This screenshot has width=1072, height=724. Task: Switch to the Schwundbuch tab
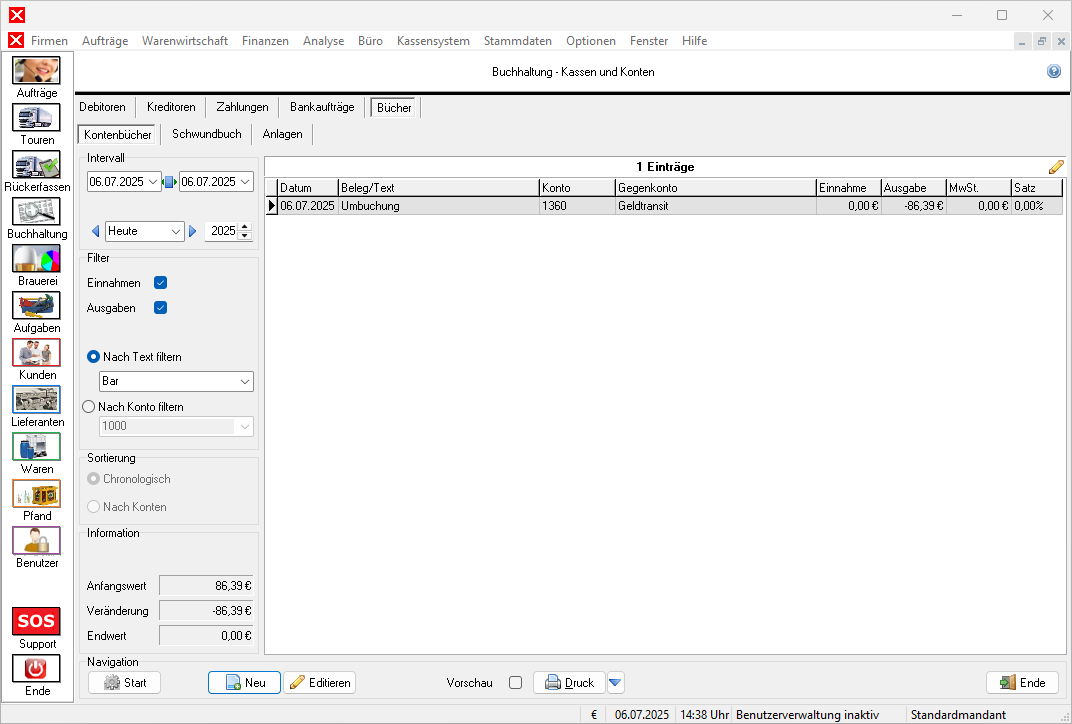coord(206,134)
